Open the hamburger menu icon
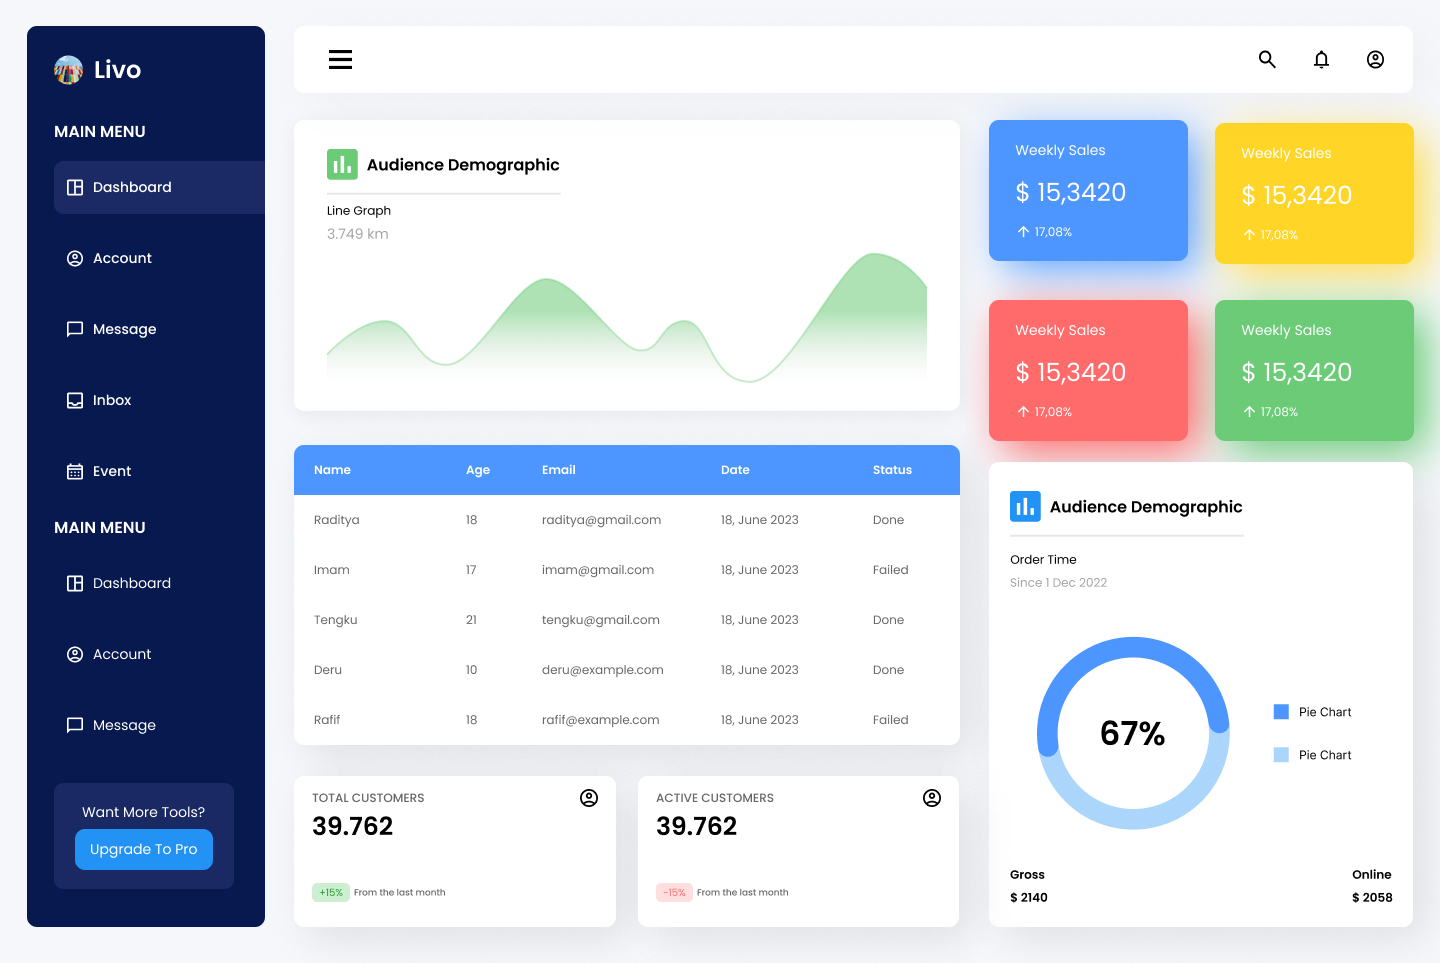Image resolution: width=1440 pixels, height=963 pixels. pos(340,60)
